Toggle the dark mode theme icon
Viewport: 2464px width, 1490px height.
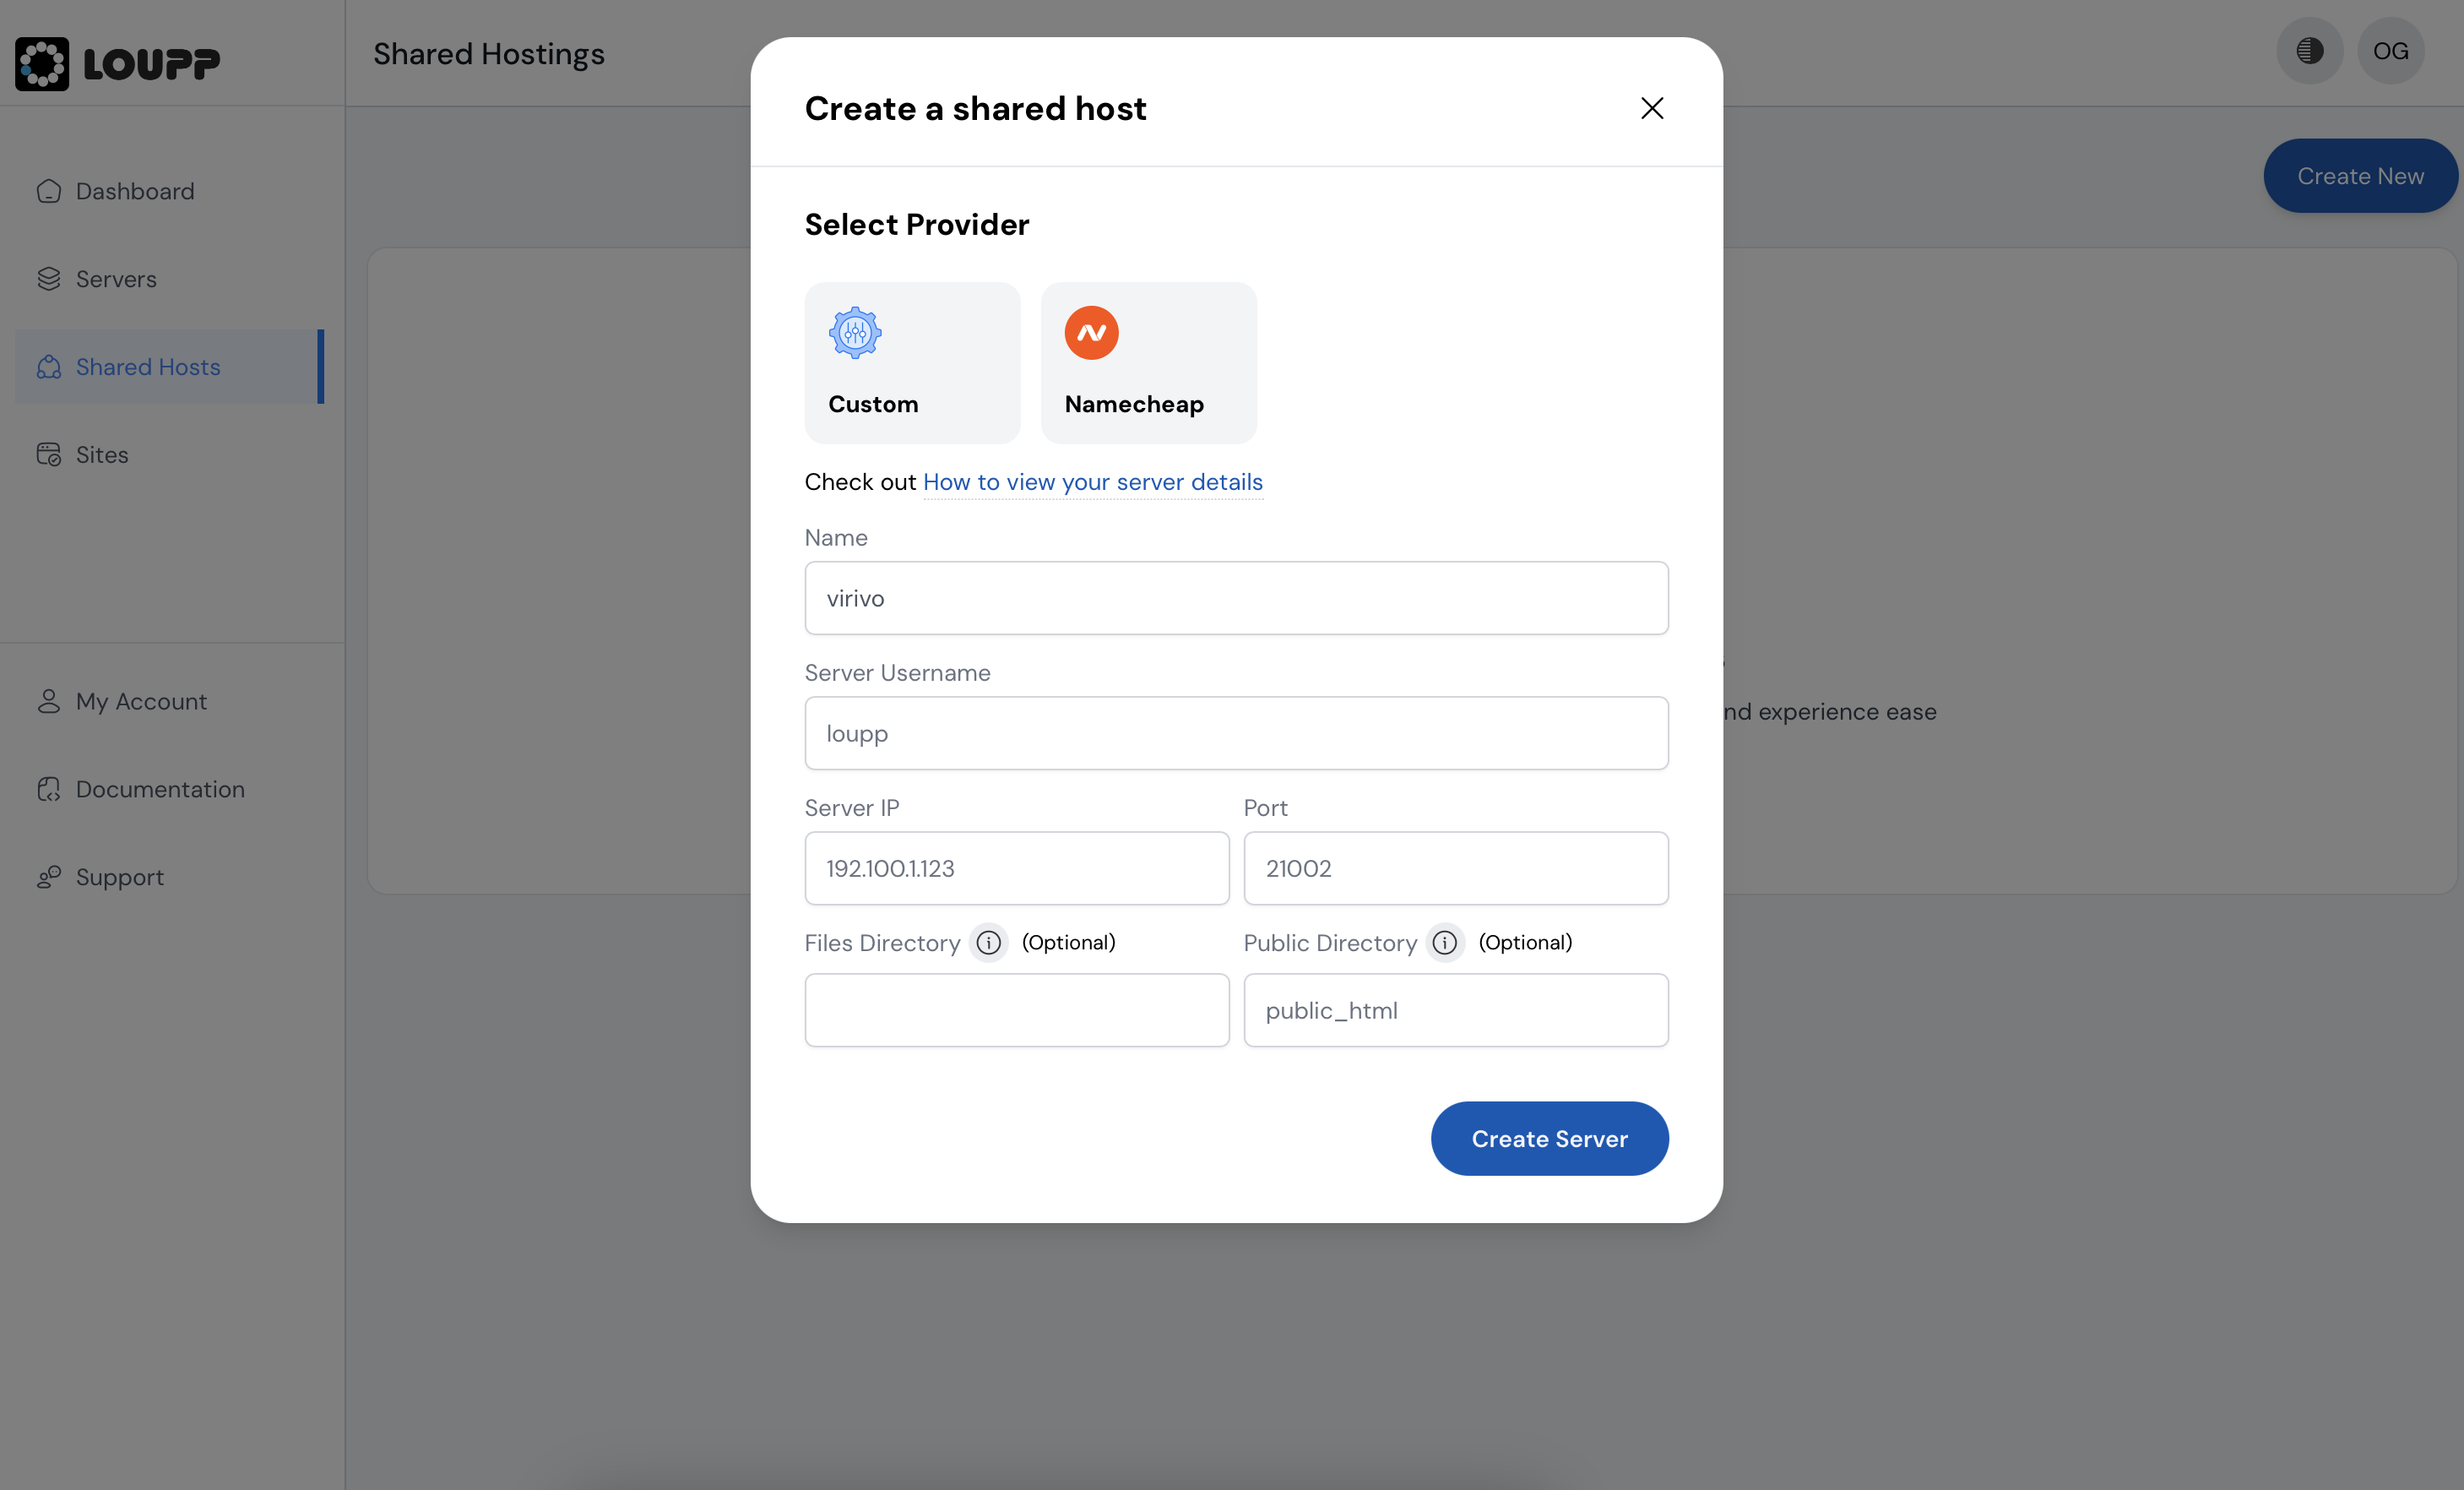coord(2310,51)
